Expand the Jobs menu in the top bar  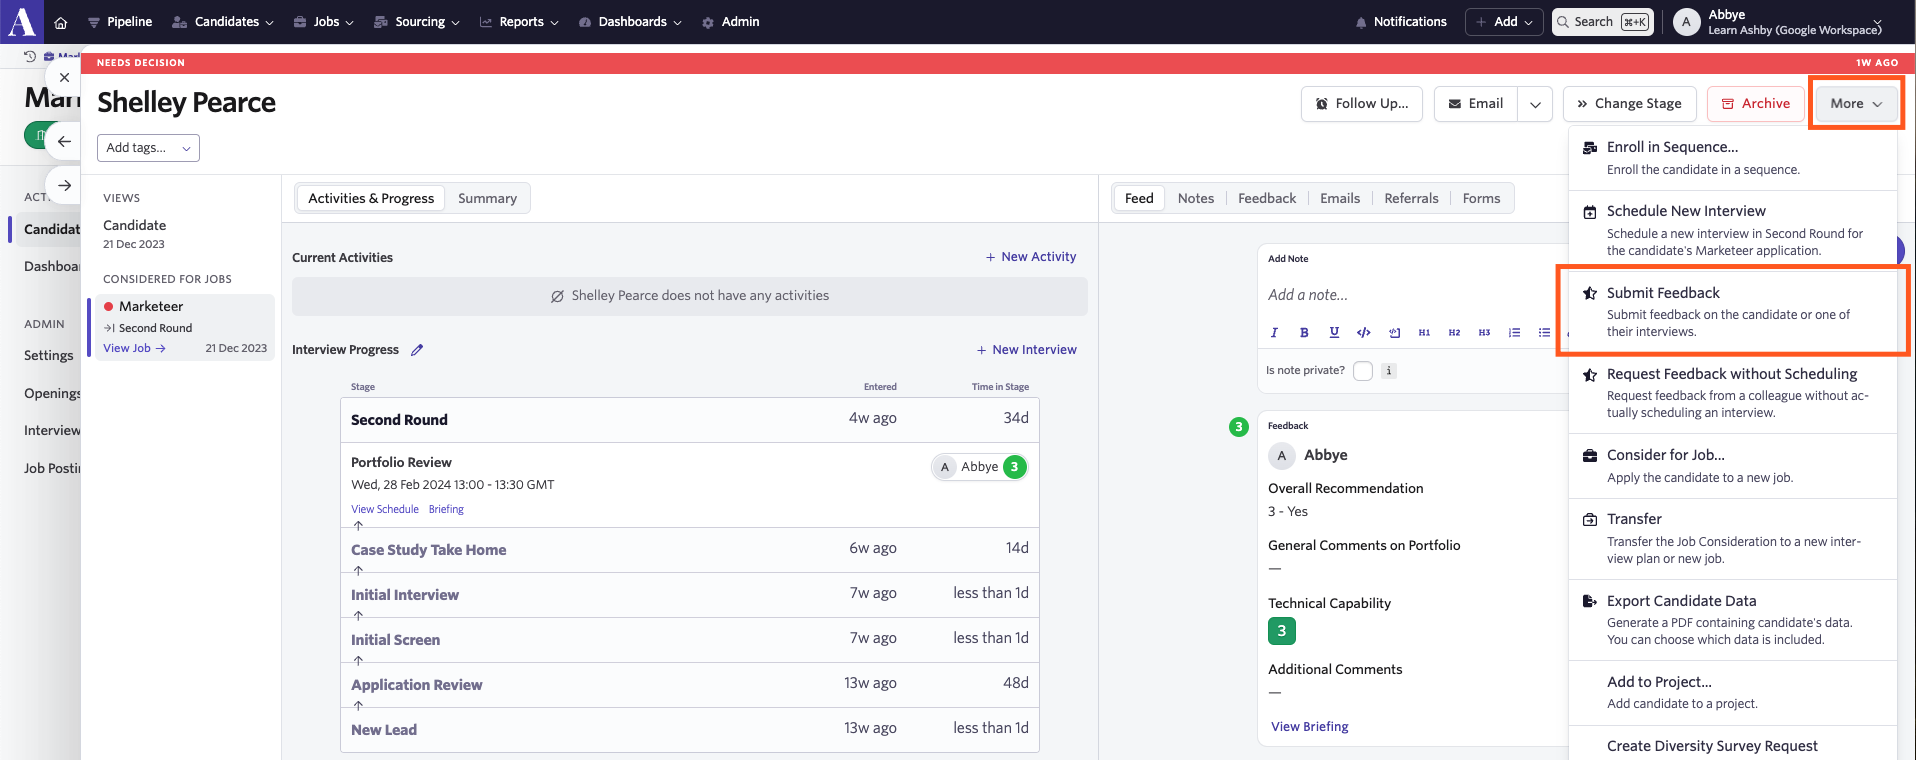pyautogui.click(x=323, y=22)
